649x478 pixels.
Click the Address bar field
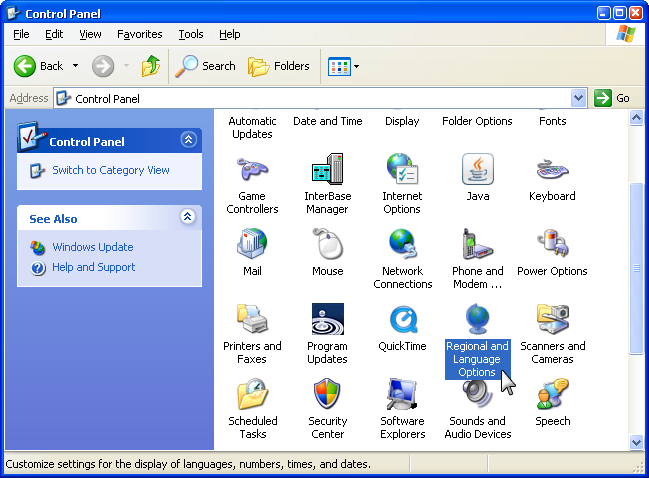[x=320, y=98]
